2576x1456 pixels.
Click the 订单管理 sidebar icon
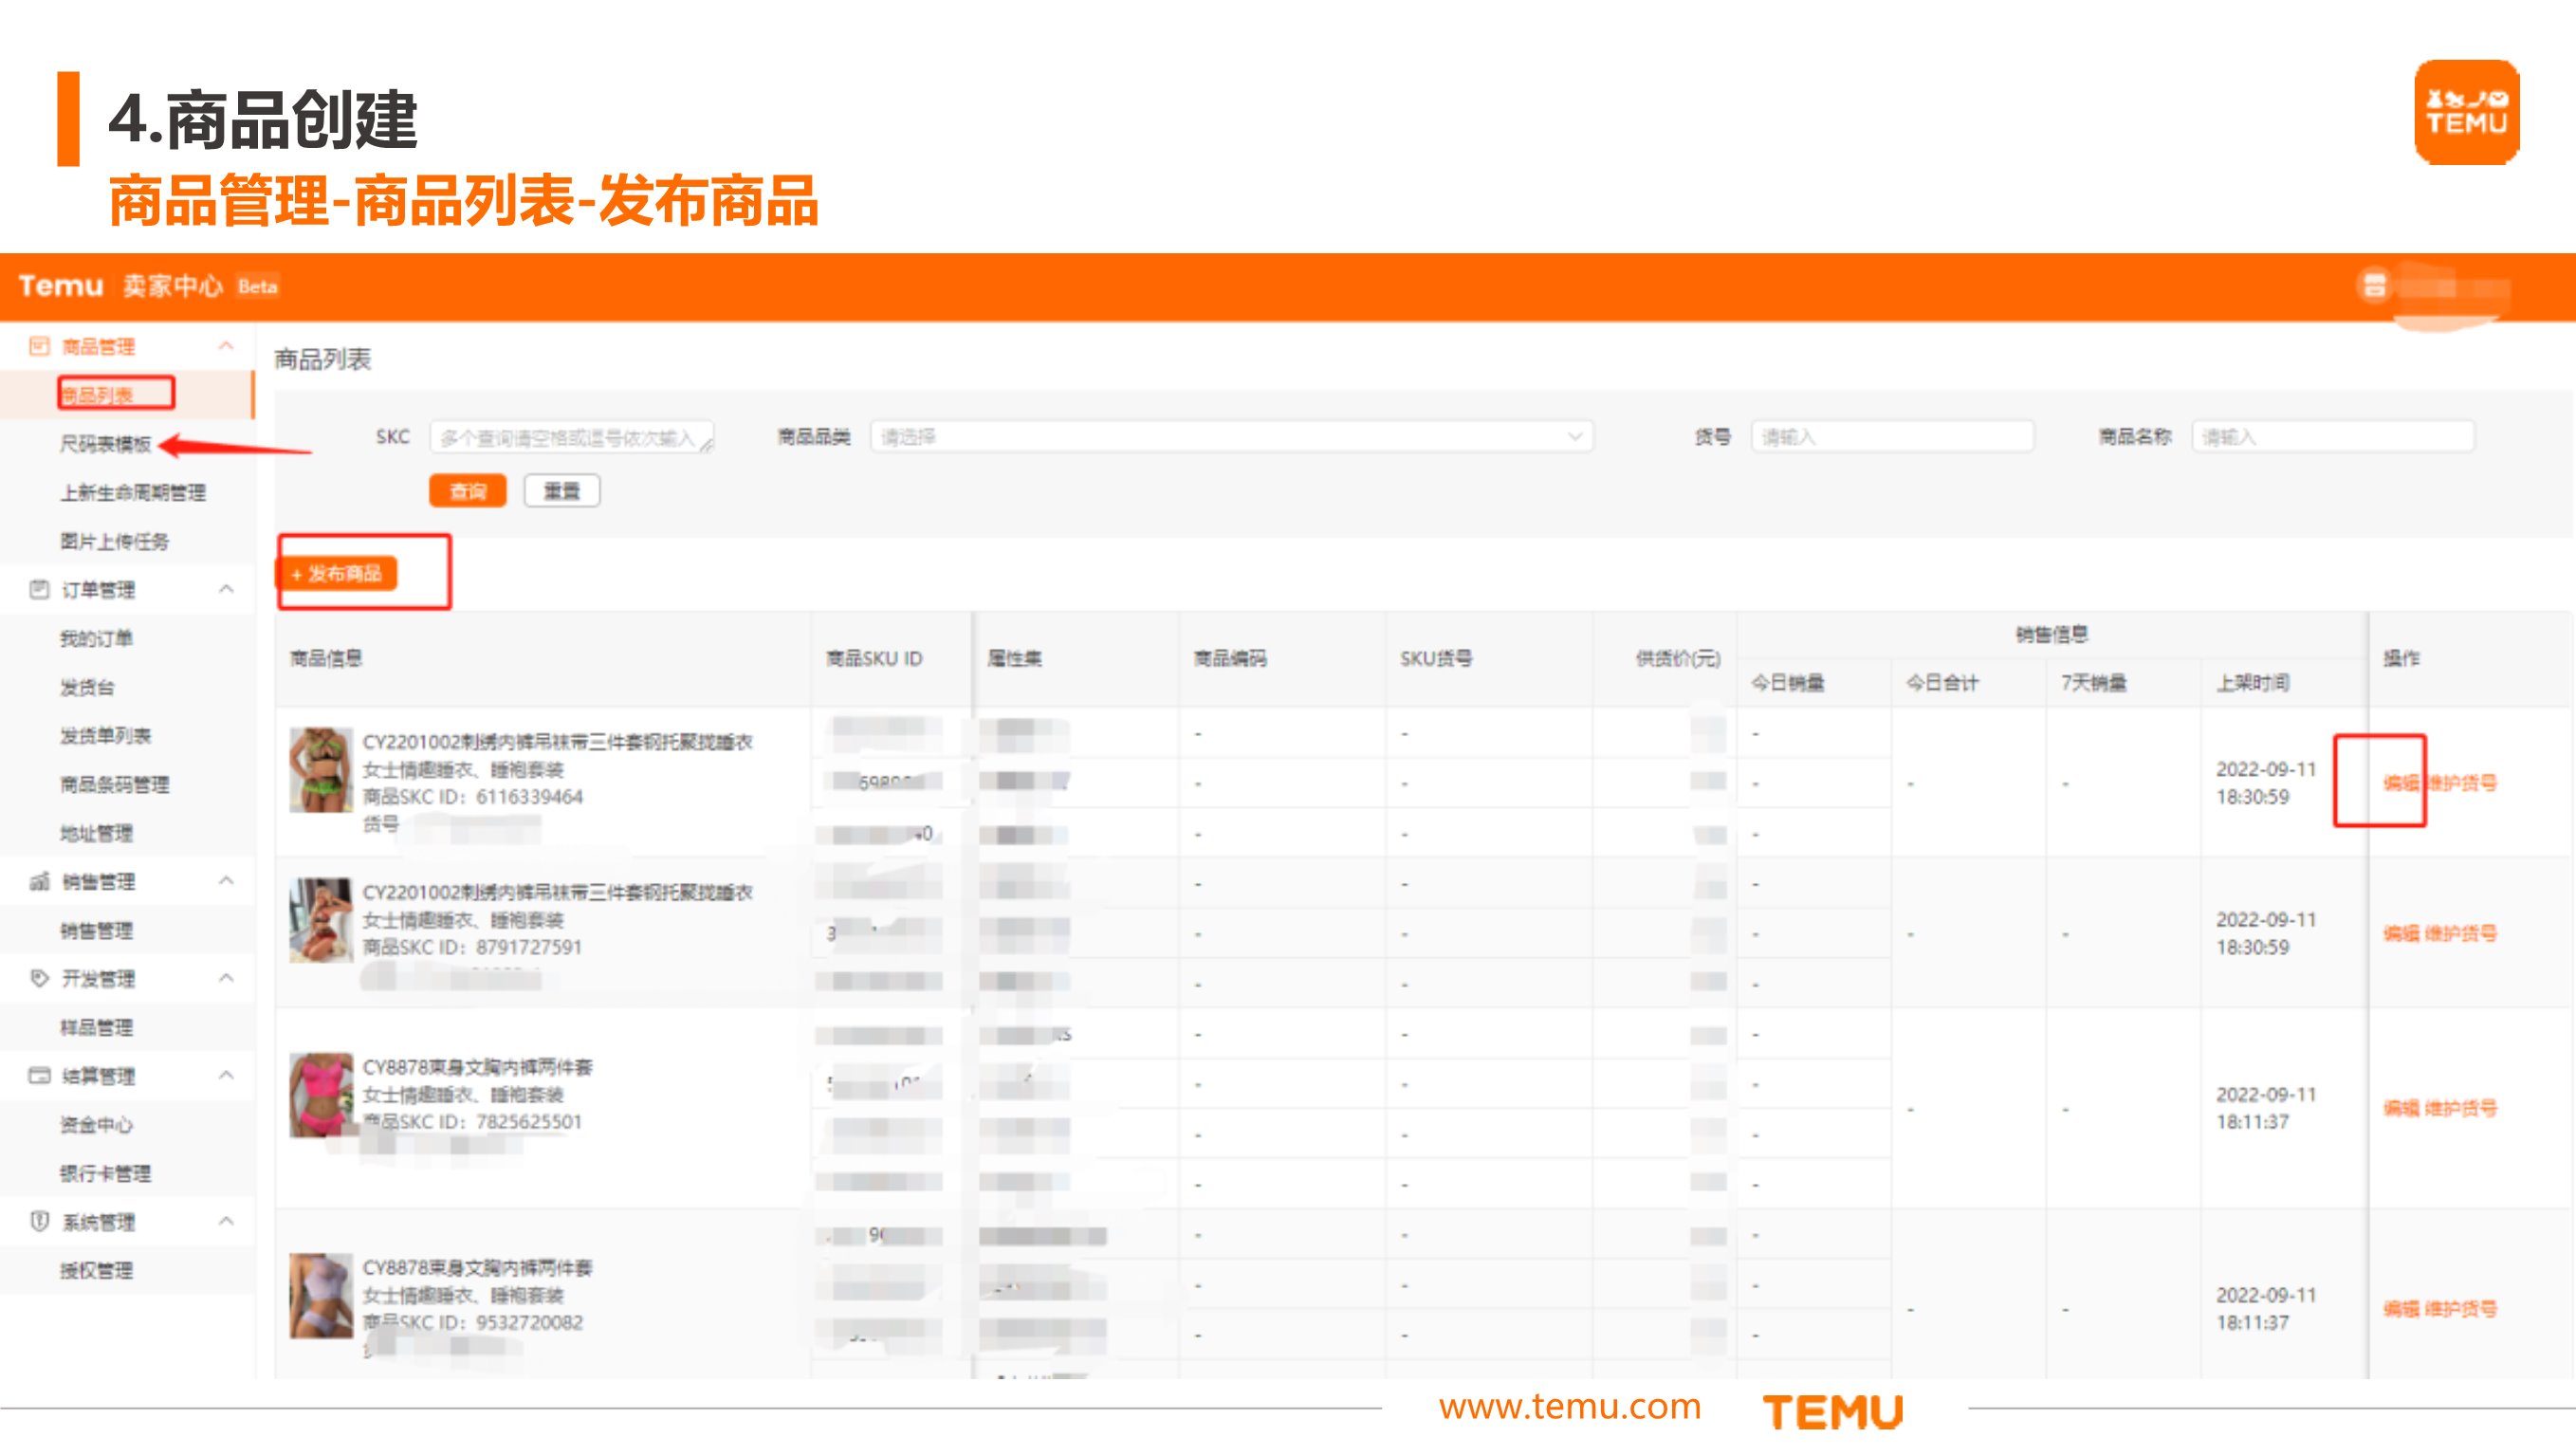pos(39,589)
